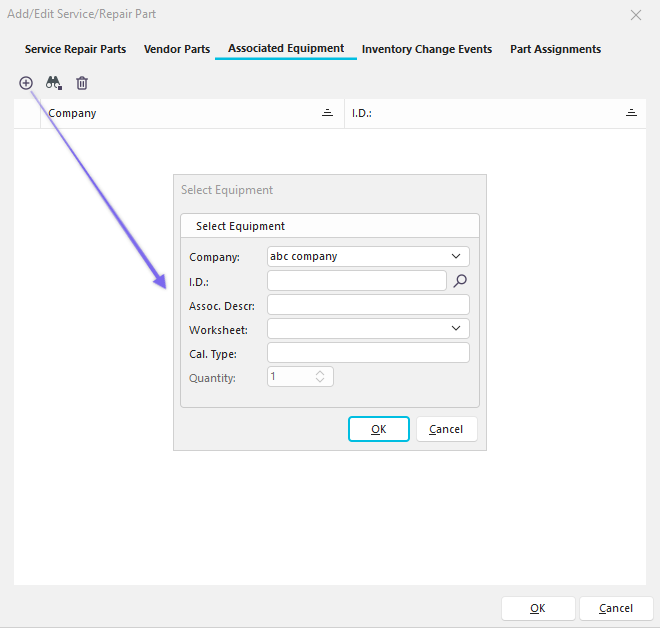Click the add equipment plus icon
This screenshot has height=628, width=660.
click(x=26, y=83)
